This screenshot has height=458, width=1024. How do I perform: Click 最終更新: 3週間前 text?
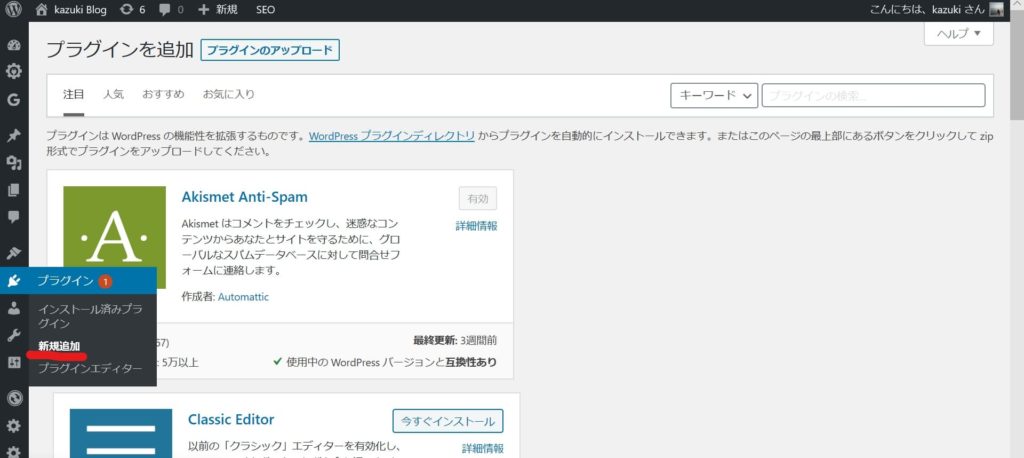point(455,340)
